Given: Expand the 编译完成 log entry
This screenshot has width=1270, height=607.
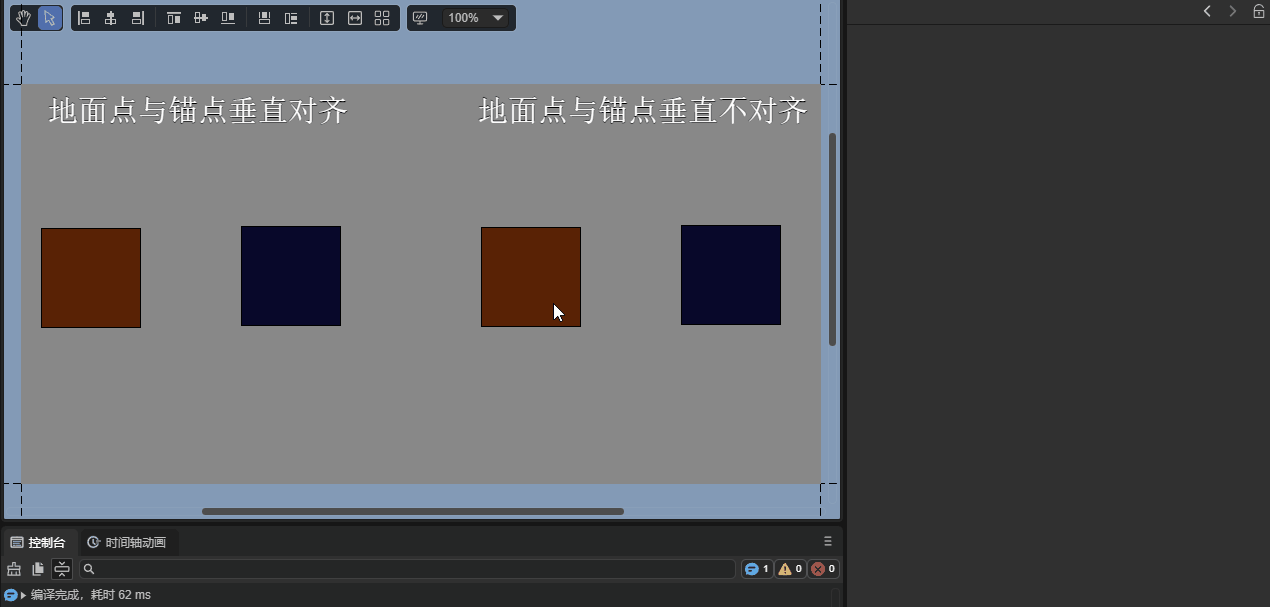Looking at the screenshot, I should coord(22,594).
